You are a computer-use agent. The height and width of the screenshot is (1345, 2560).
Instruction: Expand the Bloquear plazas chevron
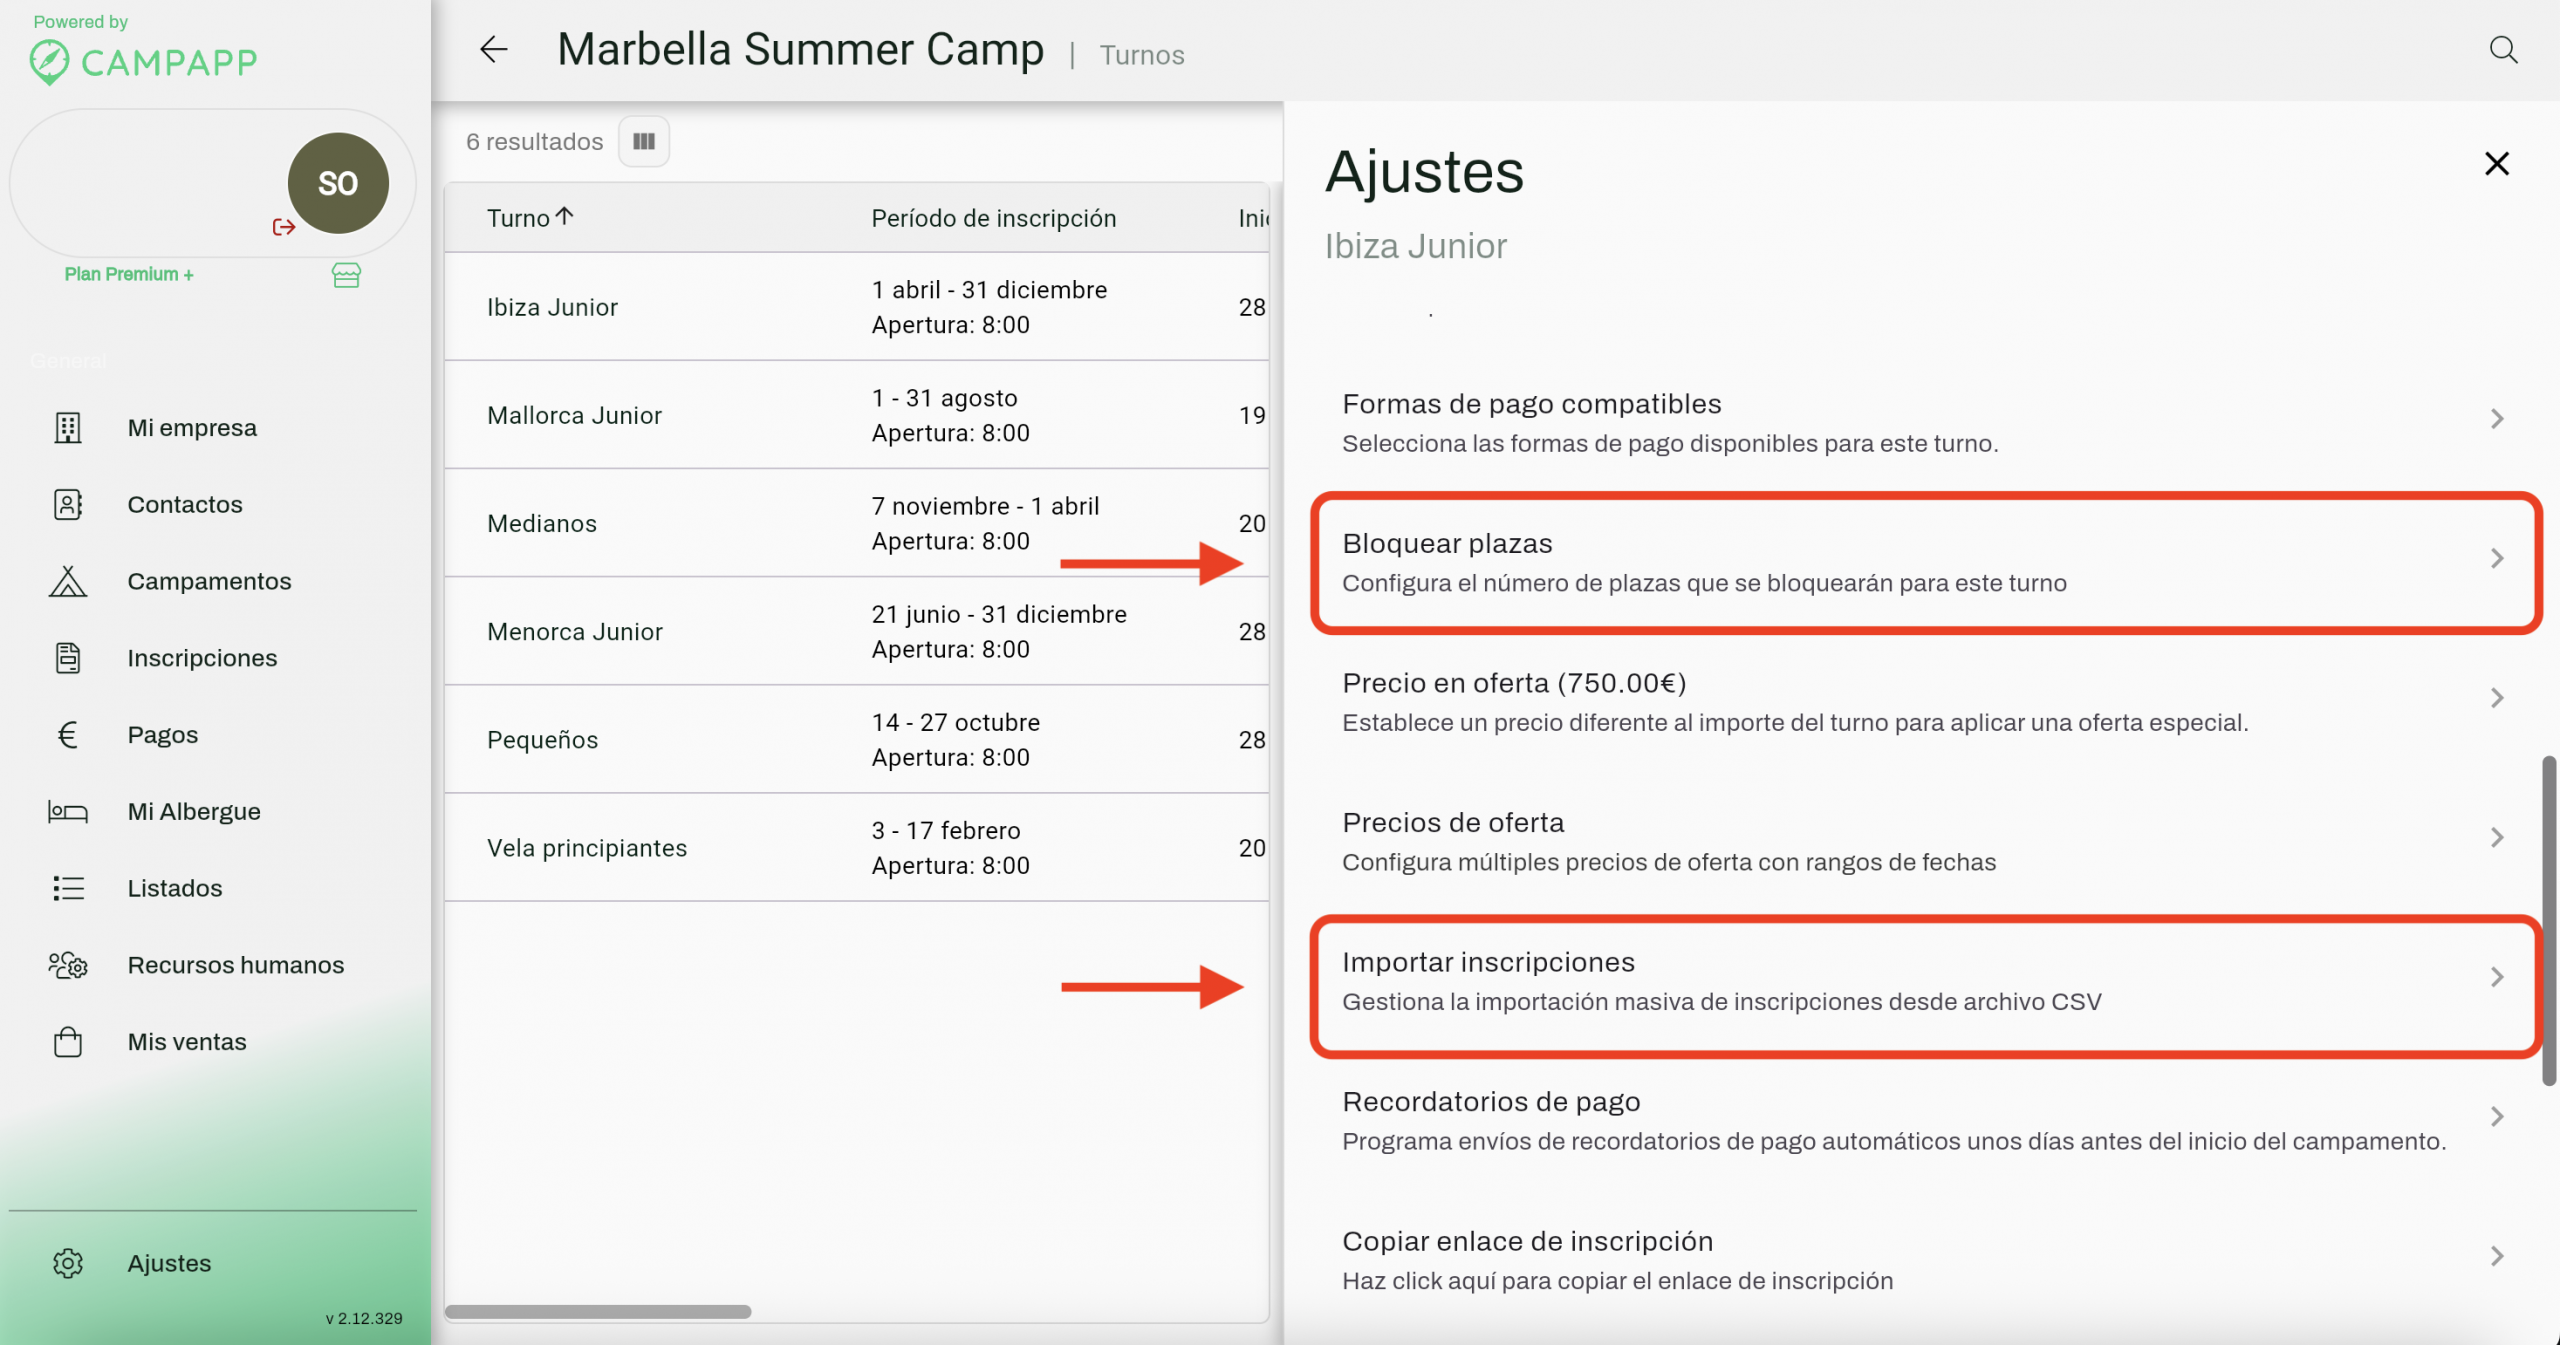[x=2497, y=558]
